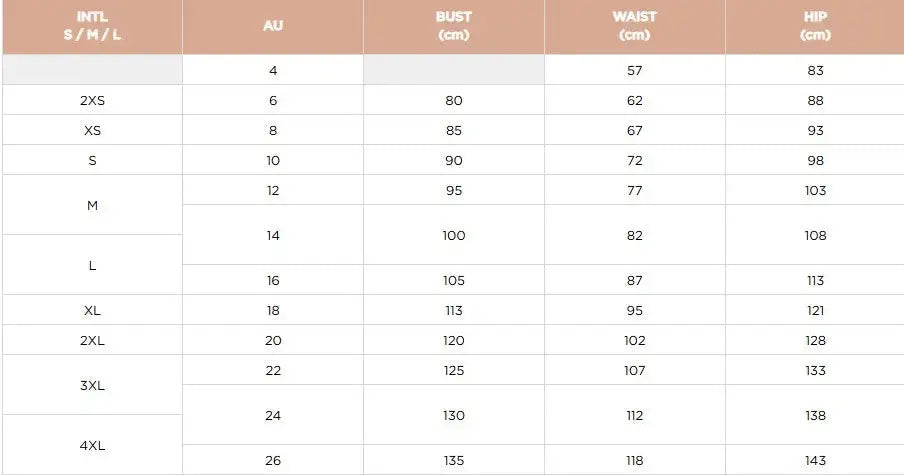Select the hip measurement 83
This screenshot has width=904, height=475.
(815, 71)
